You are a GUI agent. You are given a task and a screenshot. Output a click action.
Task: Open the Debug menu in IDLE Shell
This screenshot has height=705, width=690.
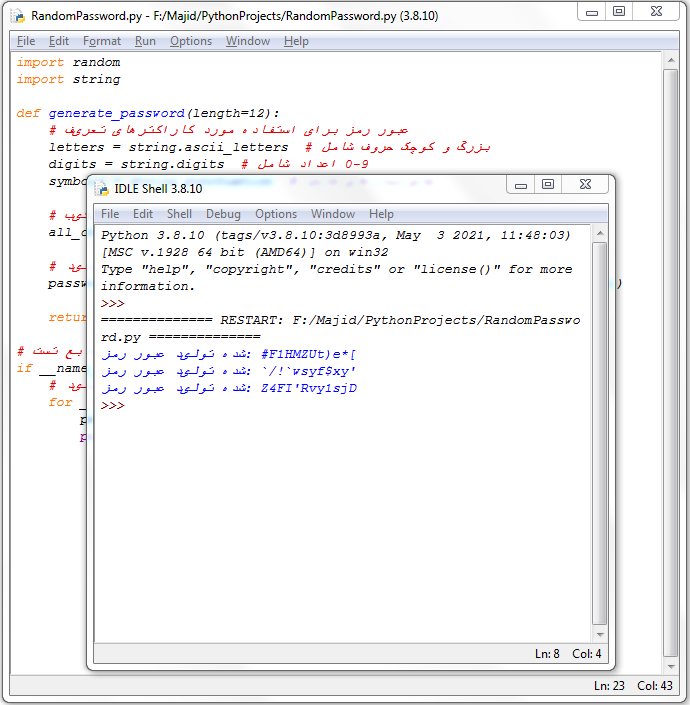click(x=223, y=214)
